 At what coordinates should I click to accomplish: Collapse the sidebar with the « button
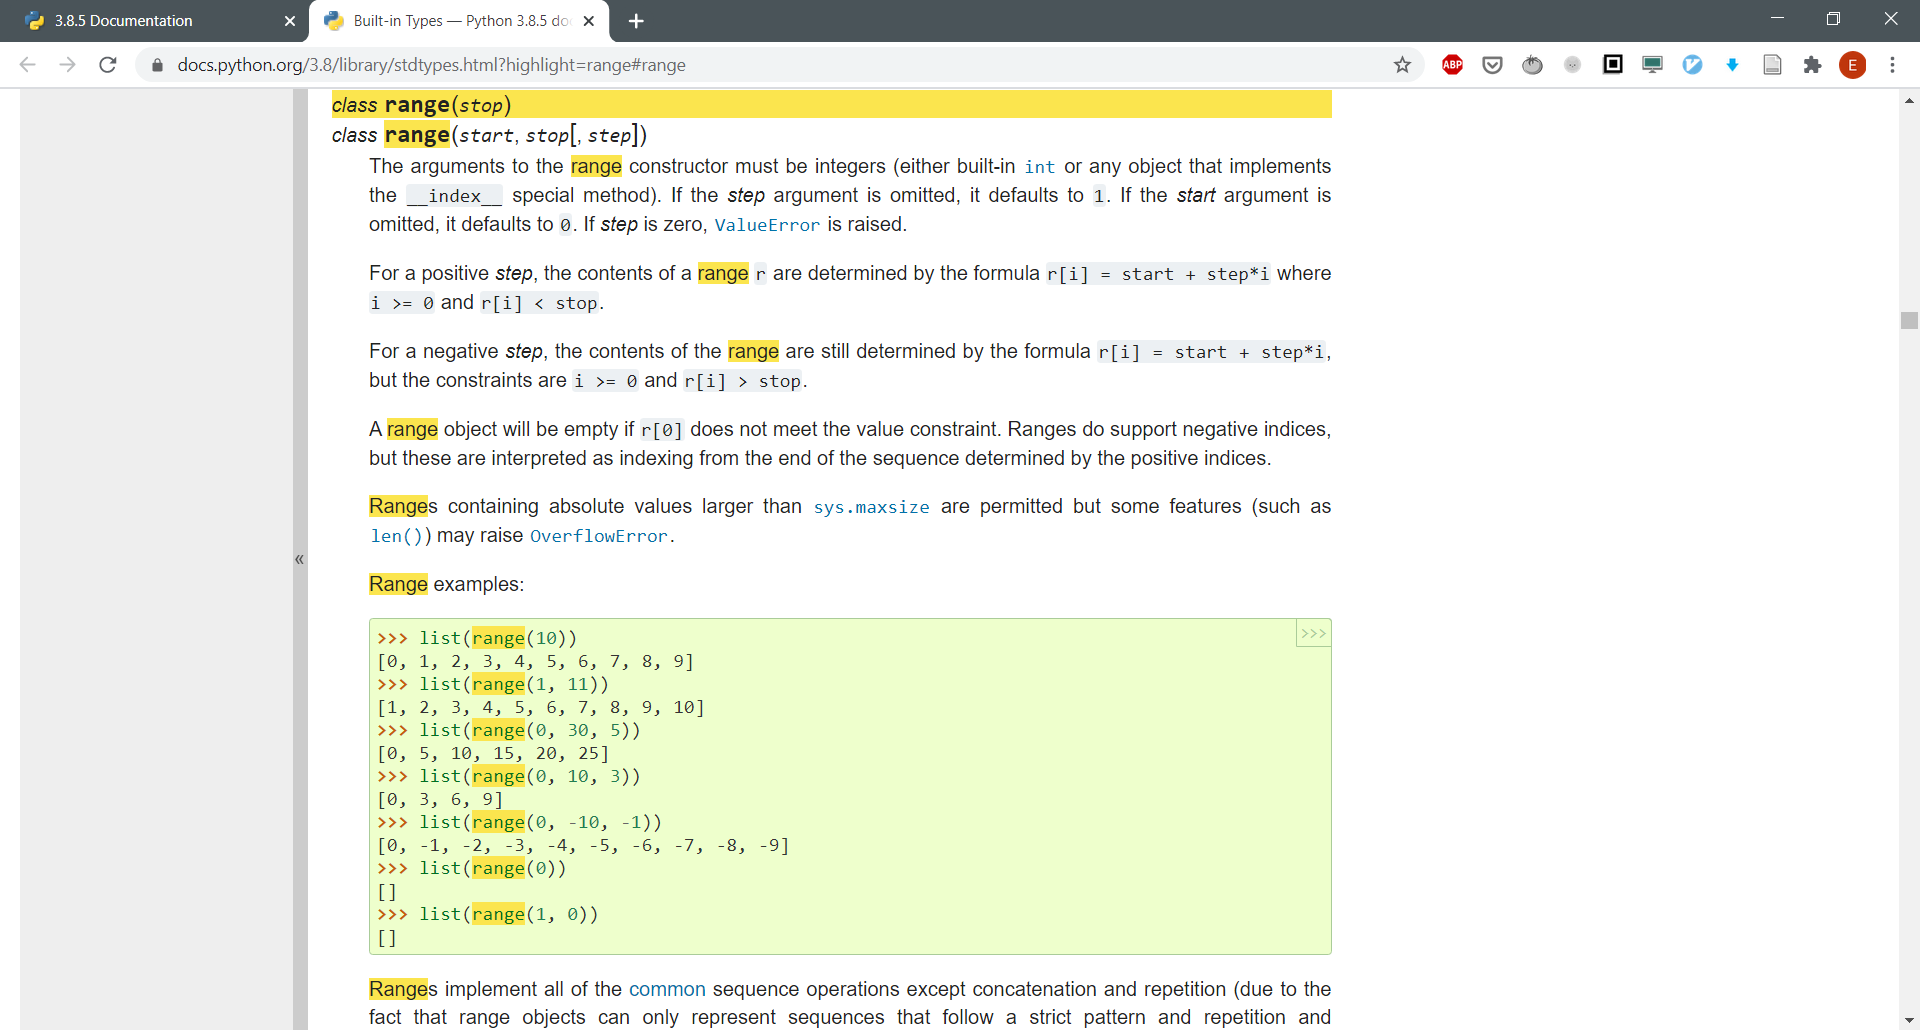pos(299,559)
